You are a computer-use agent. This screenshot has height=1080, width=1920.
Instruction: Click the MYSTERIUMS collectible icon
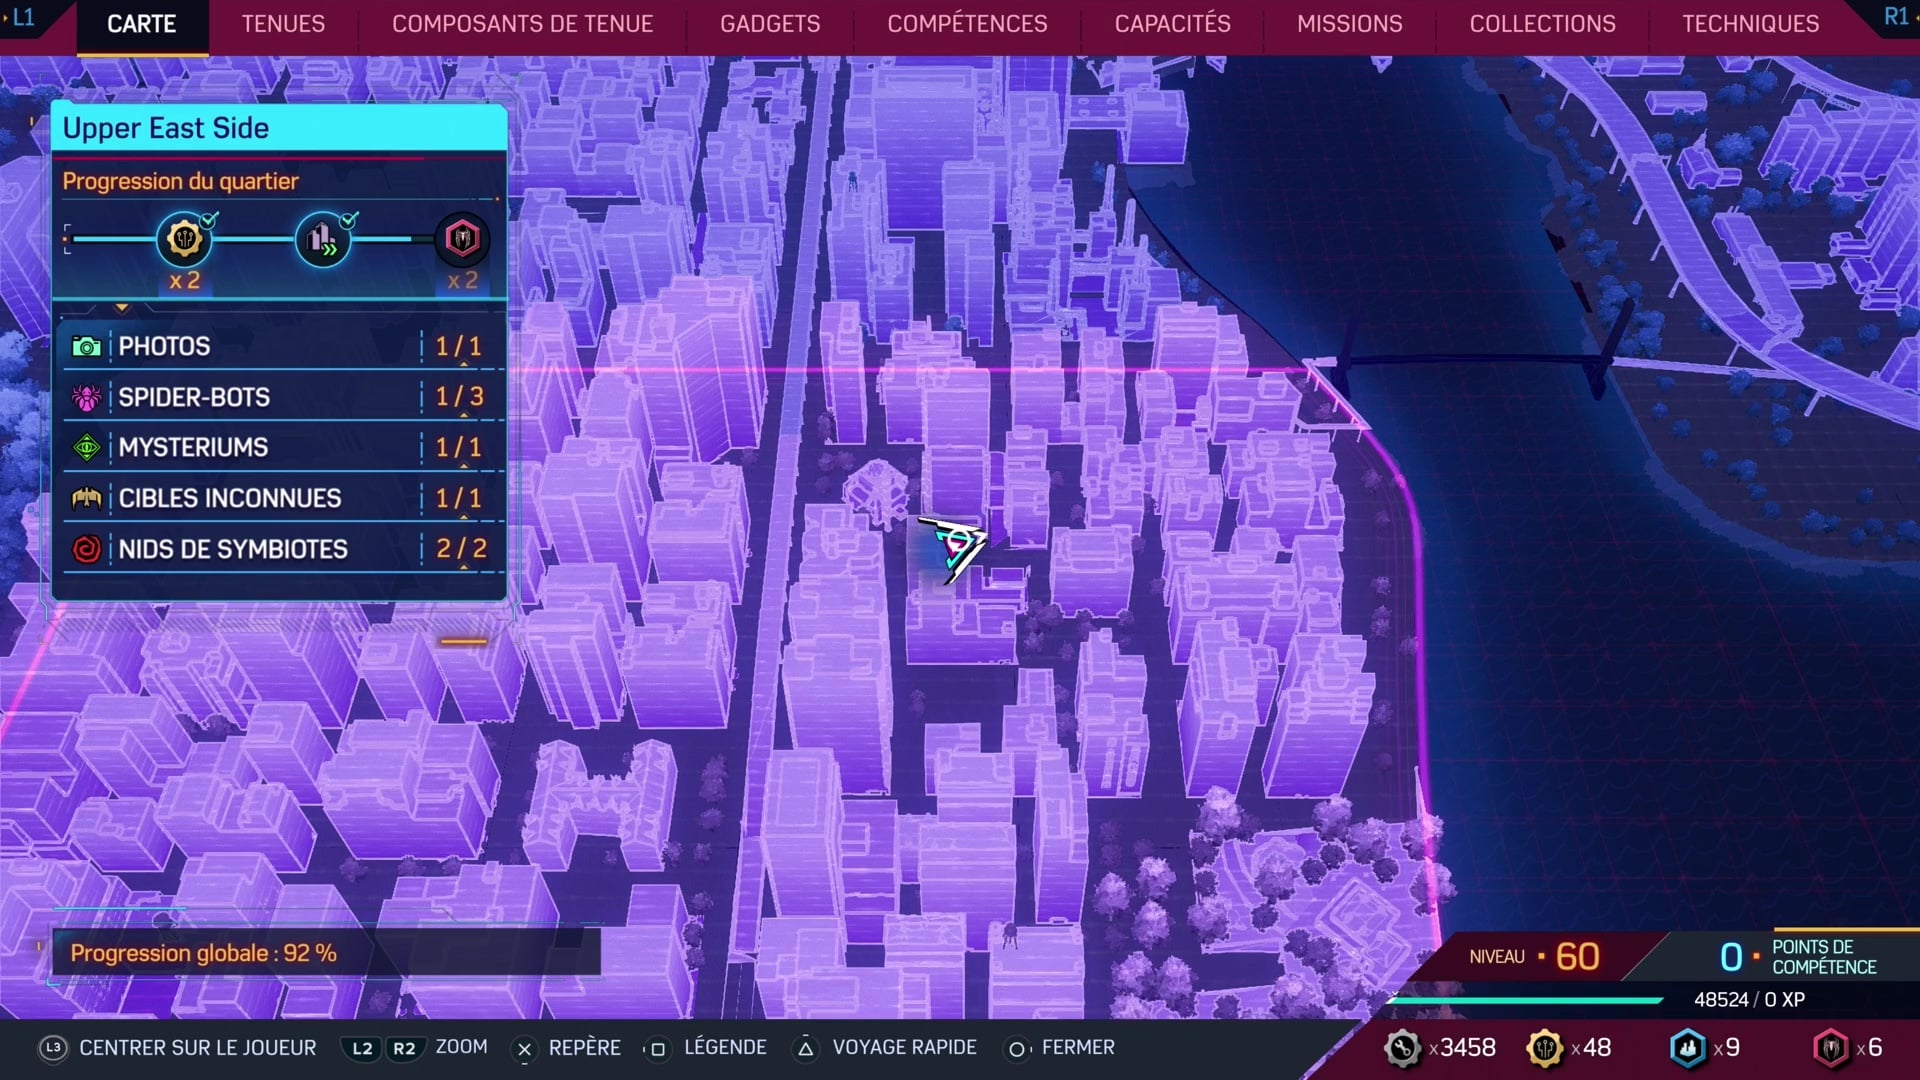tap(86, 447)
